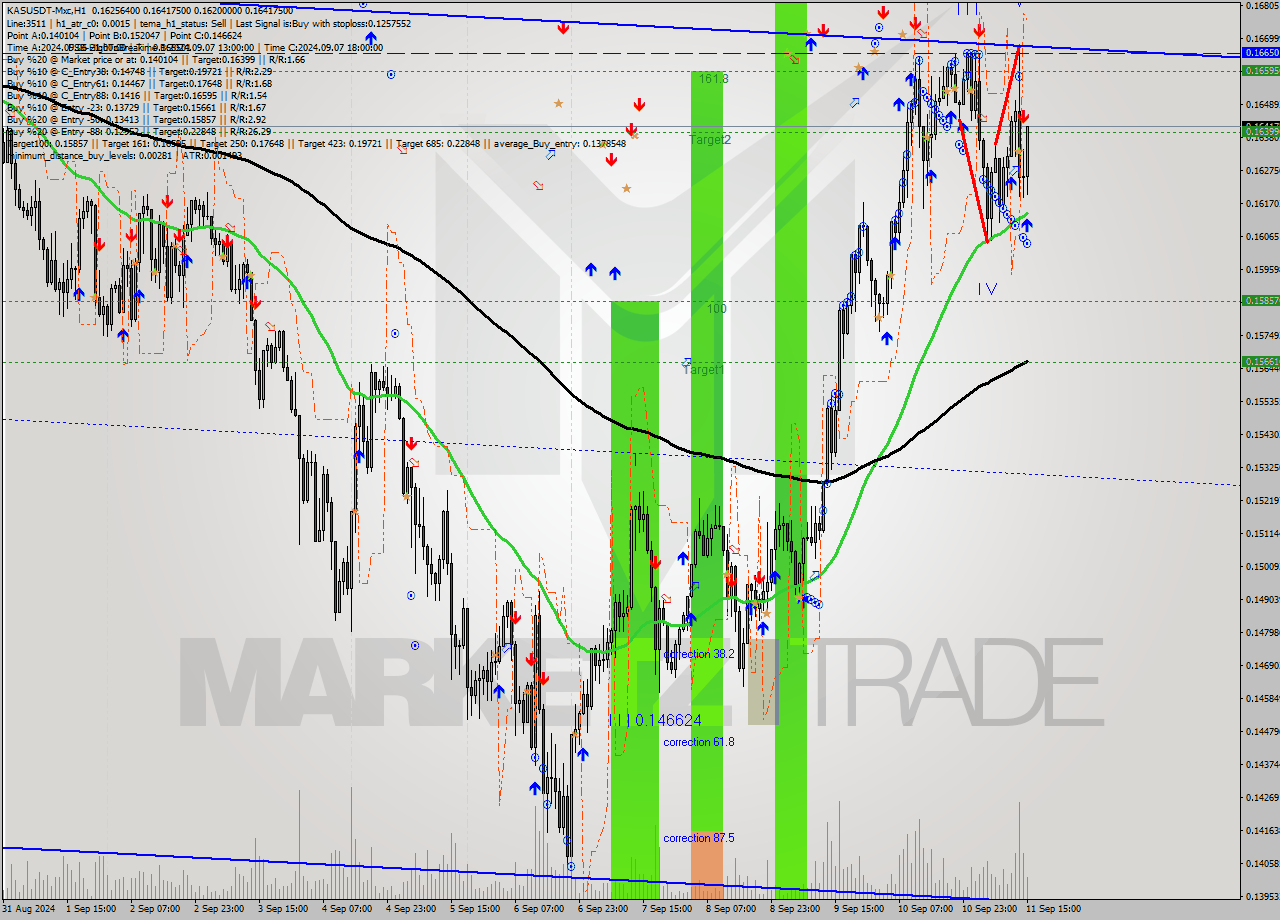The height and width of the screenshot is (920, 1280).
Task: Click the 2 Sep 23:00 time label
Action: point(220,909)
